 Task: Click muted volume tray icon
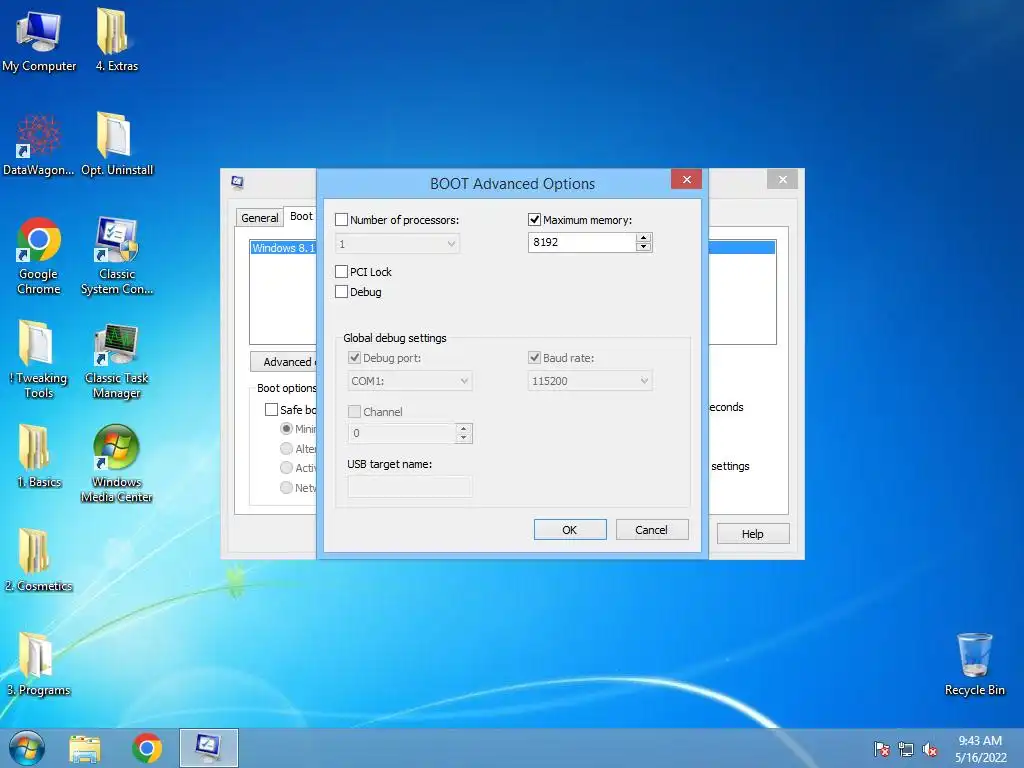pyautogui.click(x=930, y=749)
